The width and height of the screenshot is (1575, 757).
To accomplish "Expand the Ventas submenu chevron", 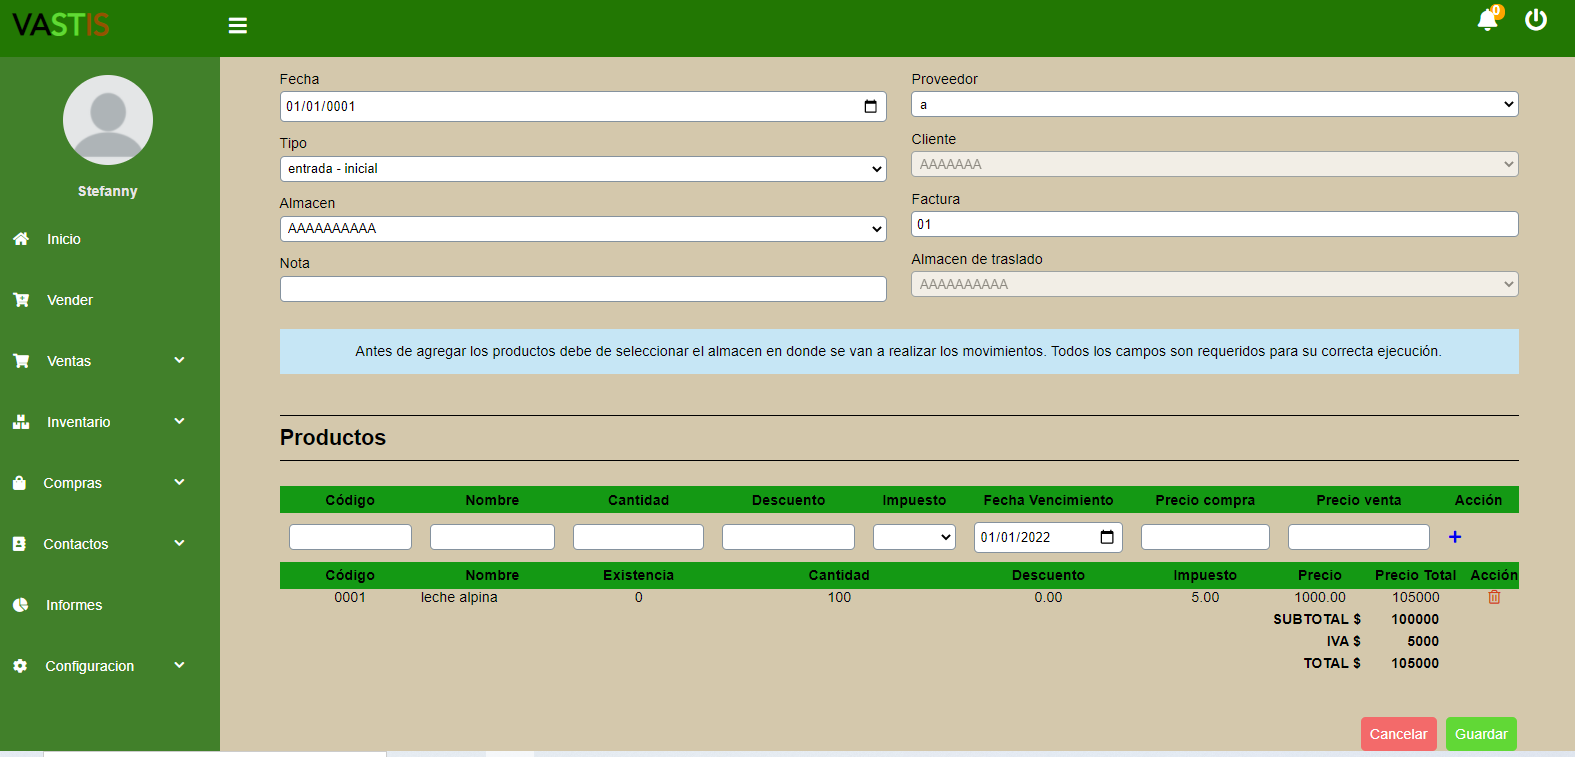I will [179, 360].
